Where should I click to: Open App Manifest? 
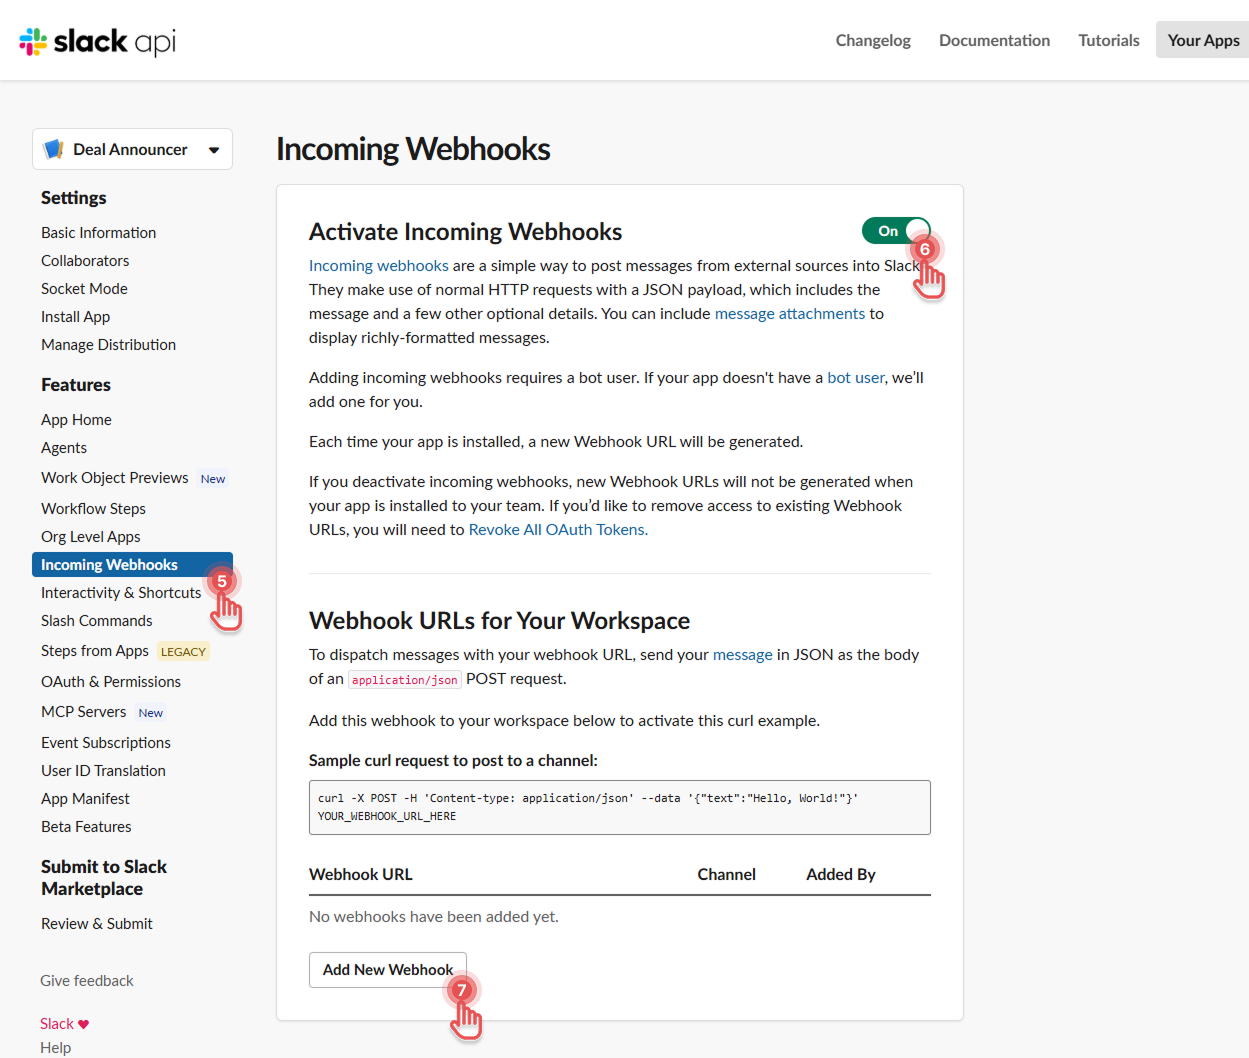(x=85, y=798)
